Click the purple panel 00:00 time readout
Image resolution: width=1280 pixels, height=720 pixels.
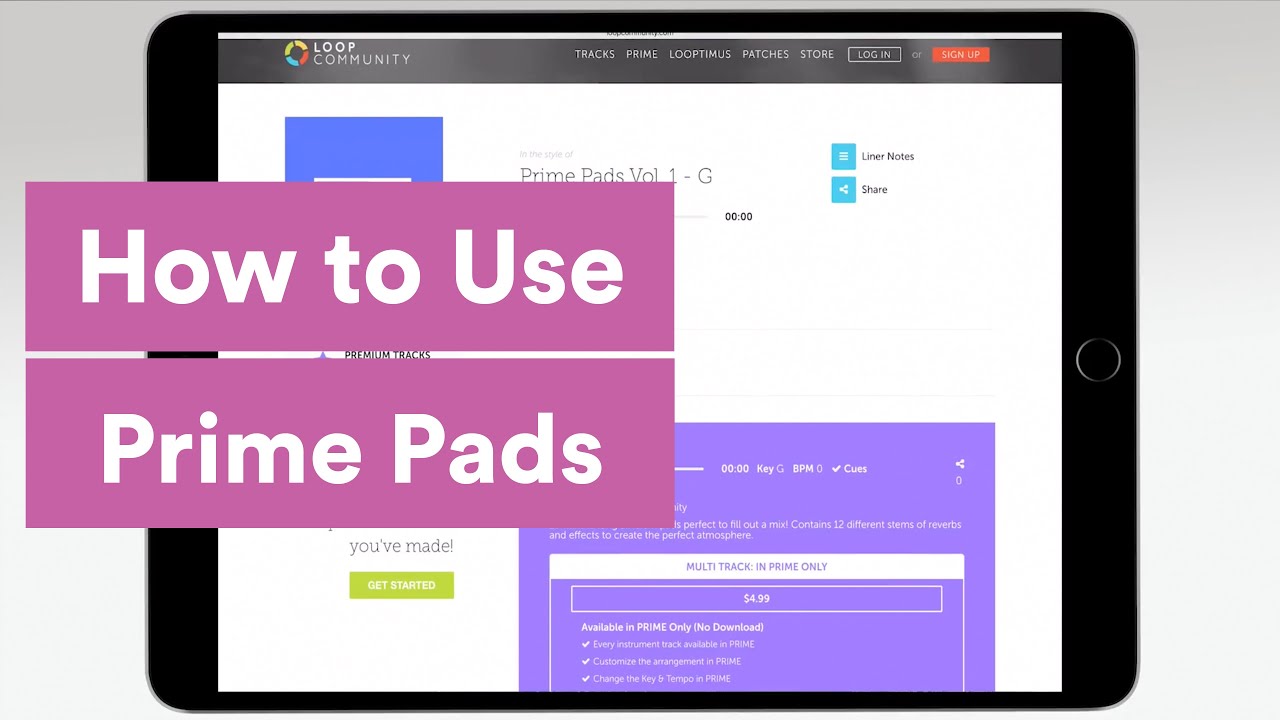pyautogui.click(x=735, y=468)
